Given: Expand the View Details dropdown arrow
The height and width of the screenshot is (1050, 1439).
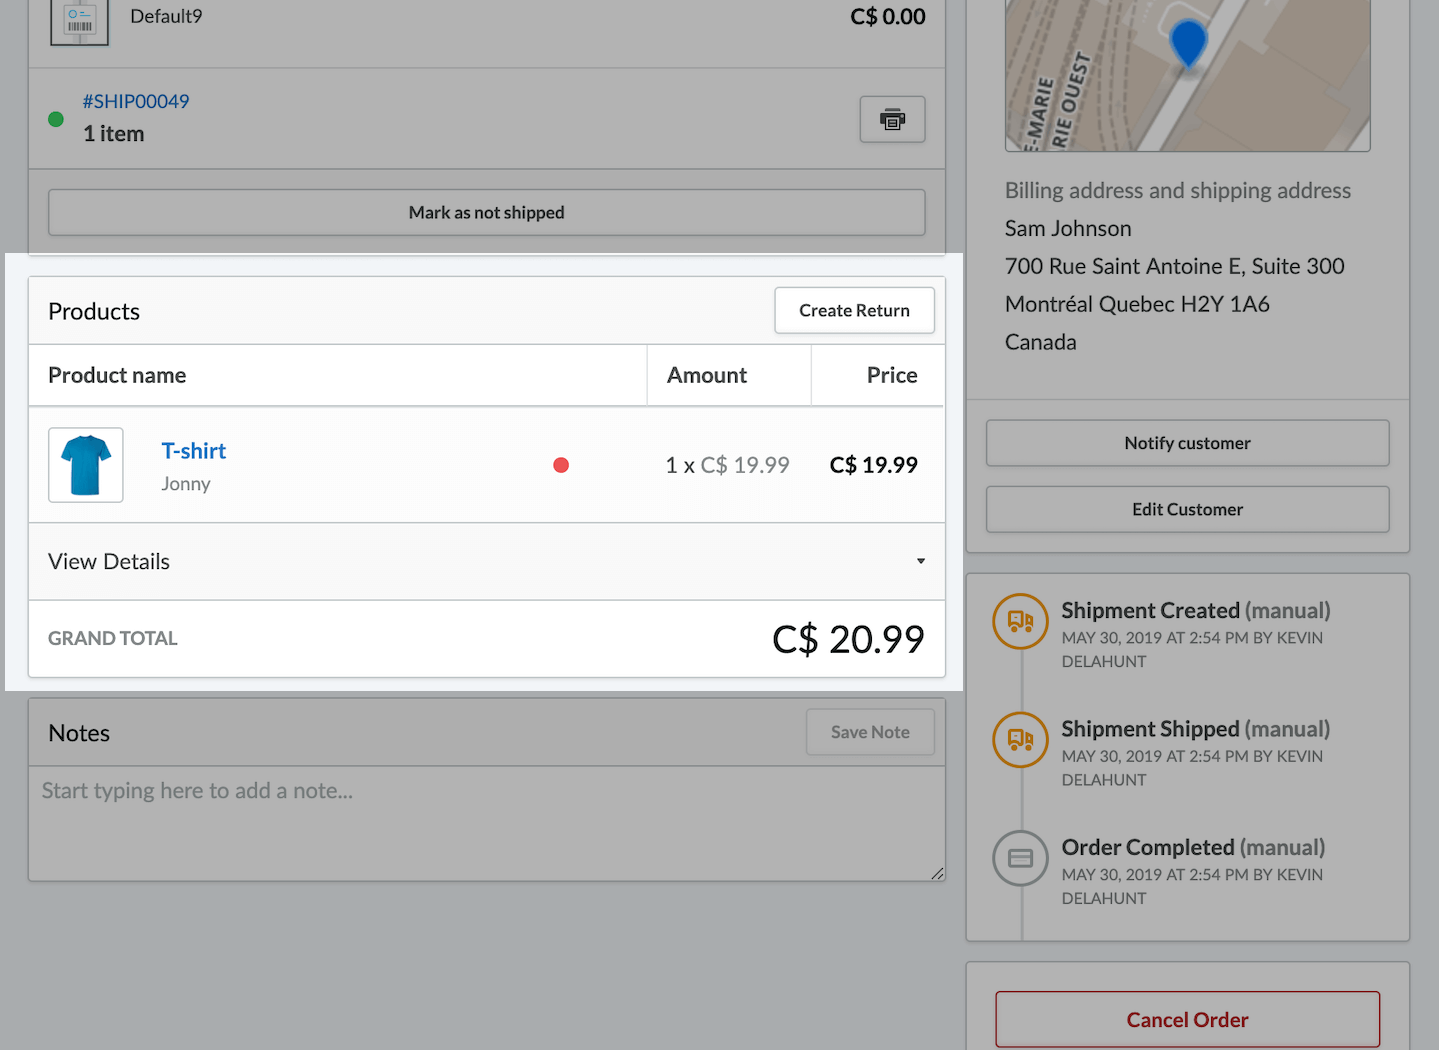Looking at the screenshot, I should (921, 561).
